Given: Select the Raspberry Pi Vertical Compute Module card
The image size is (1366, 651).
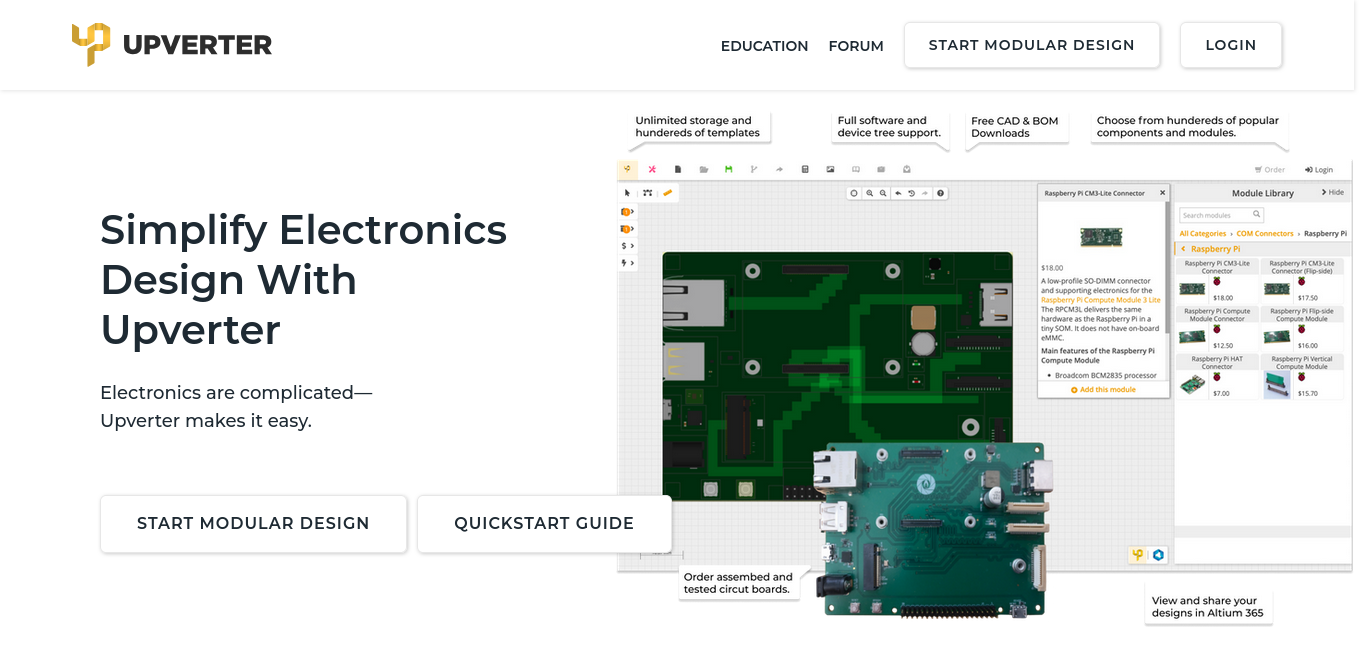Looking at the screenshot, I should (x=1302, y=377).
